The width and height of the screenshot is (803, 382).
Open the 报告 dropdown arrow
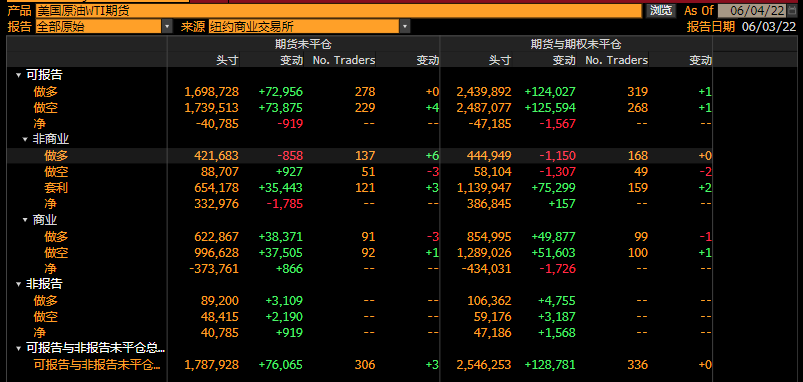(167, 27)
